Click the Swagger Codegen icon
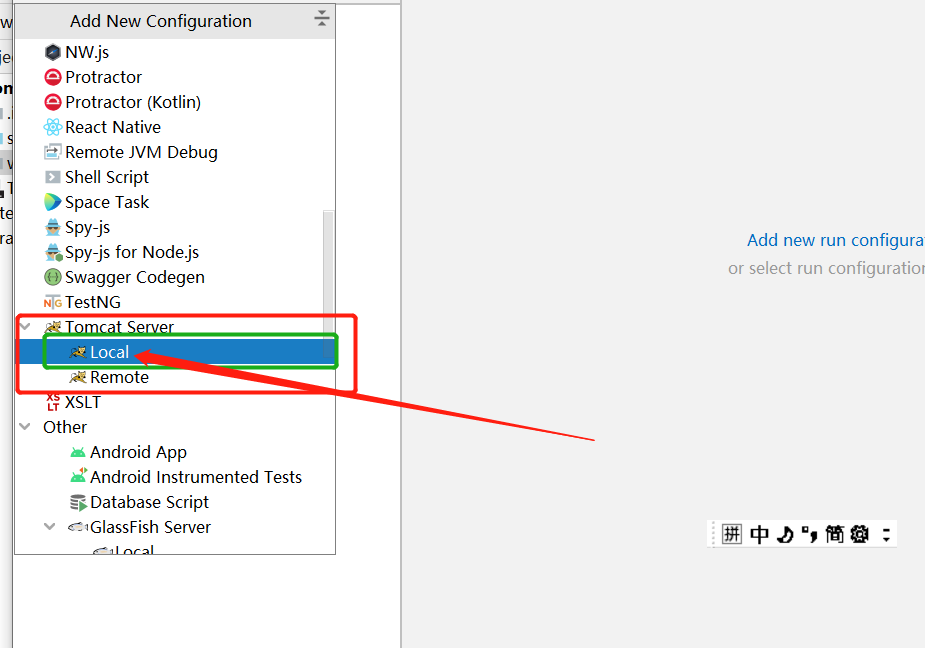Image resolution: width=925 pixels, height=648 pixels. 53,277
